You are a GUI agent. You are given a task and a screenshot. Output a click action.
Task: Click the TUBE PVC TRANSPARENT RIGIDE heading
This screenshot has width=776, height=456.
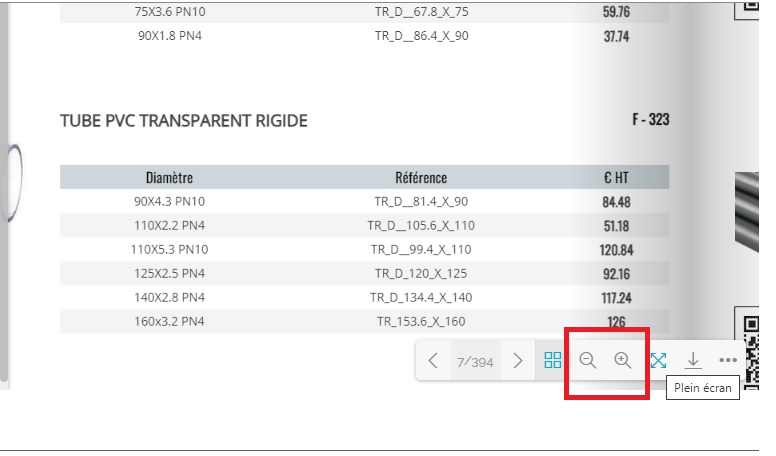click(184, 121)
